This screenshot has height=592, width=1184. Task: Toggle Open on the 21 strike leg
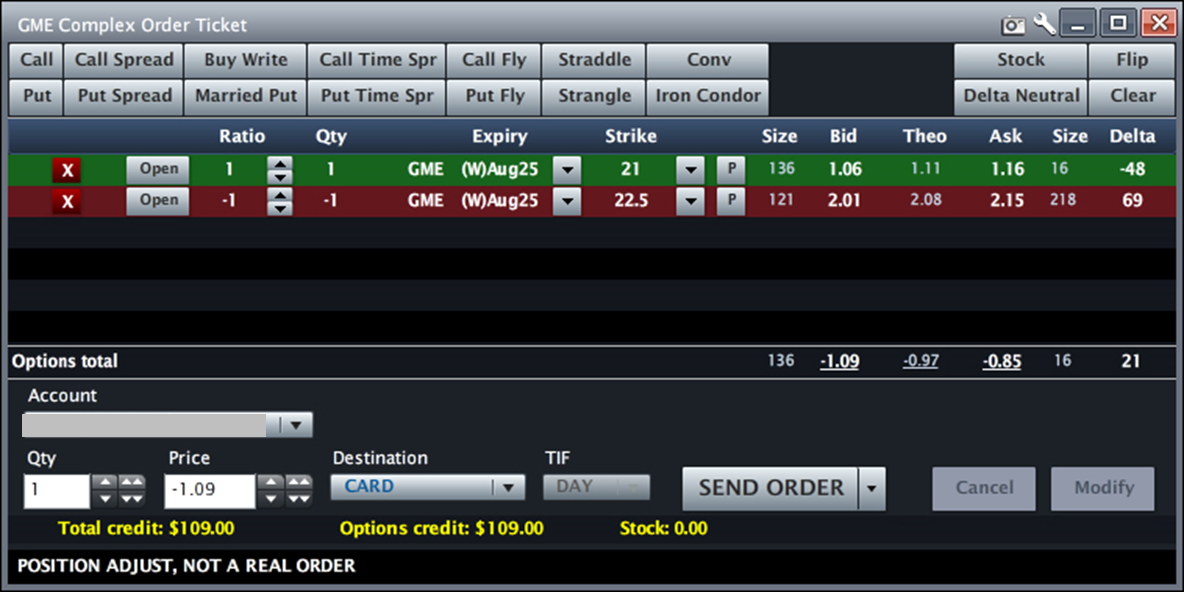(x=158, y=169)
